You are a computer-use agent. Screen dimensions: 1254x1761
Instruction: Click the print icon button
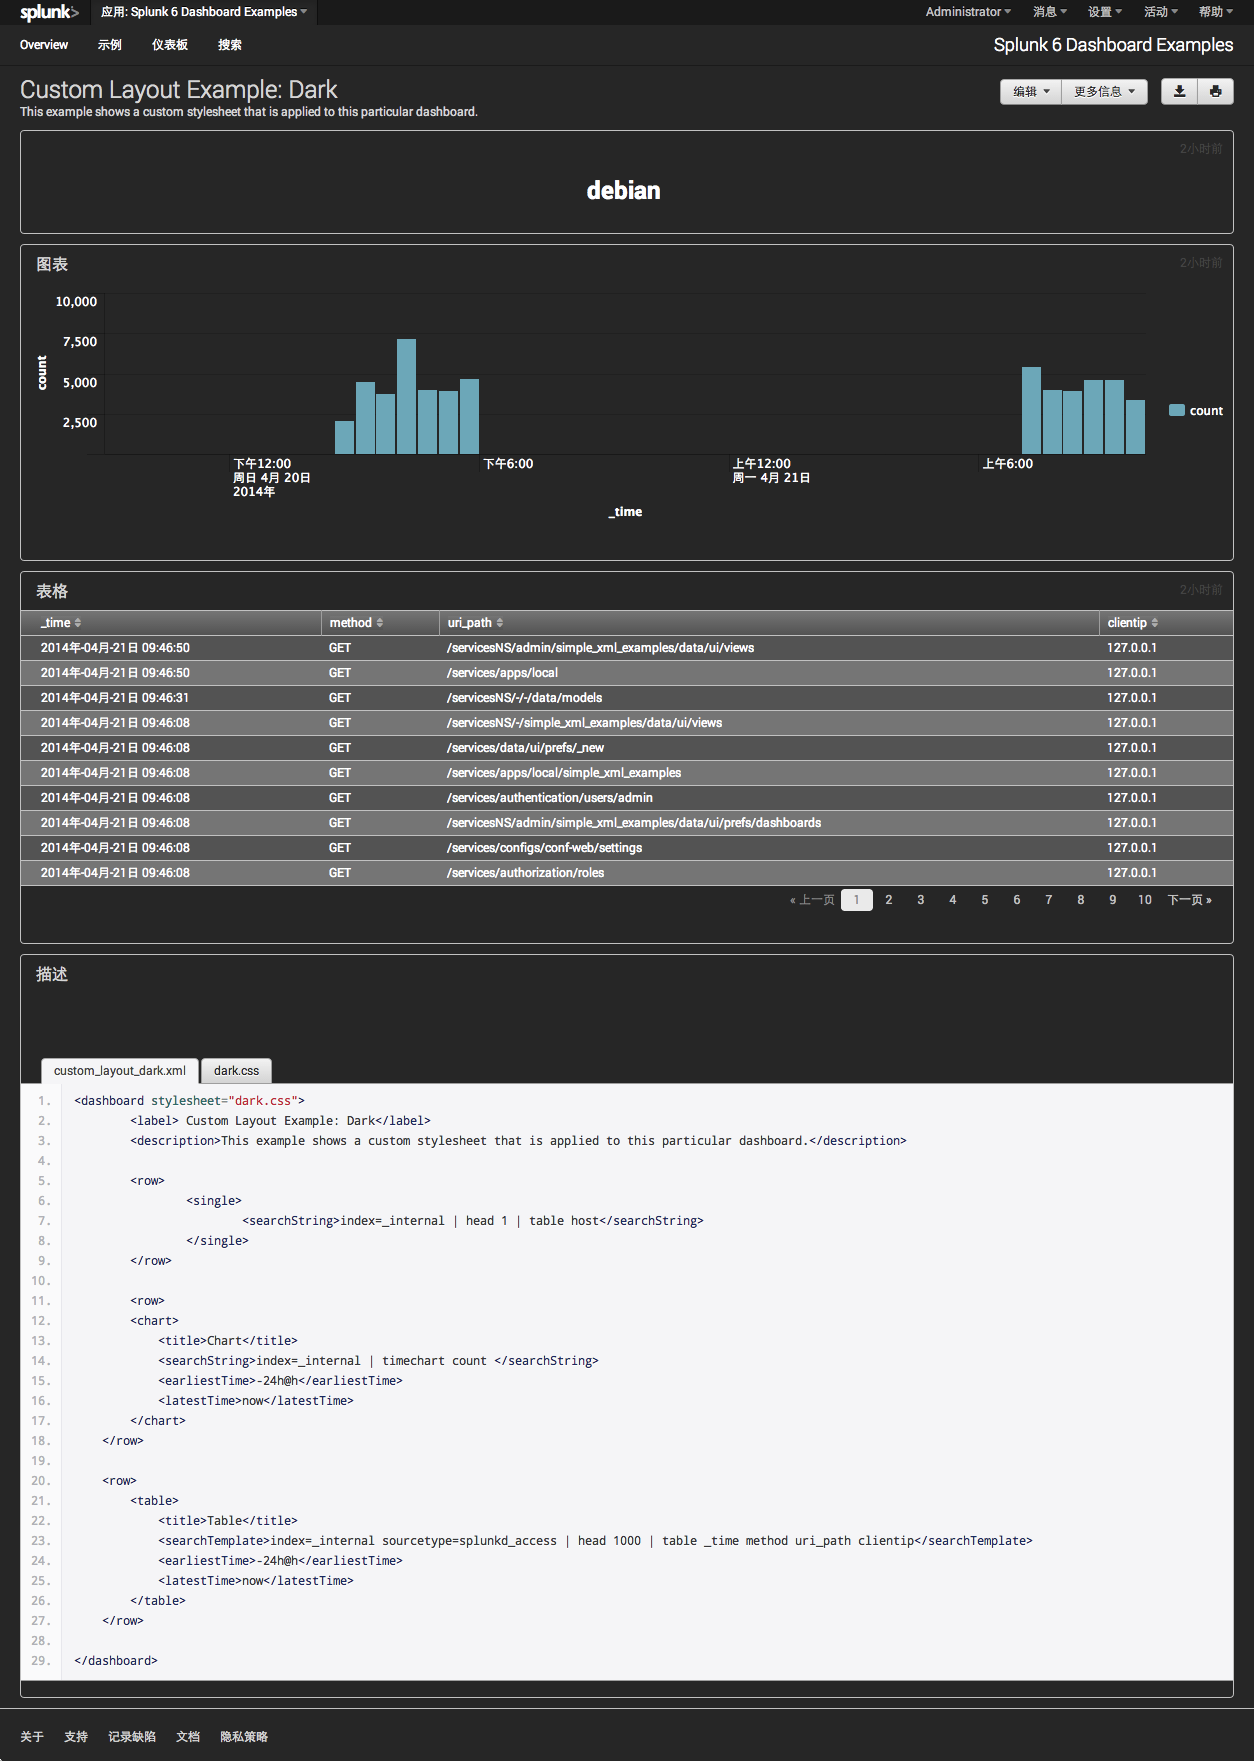click(x=1215, y=91)
